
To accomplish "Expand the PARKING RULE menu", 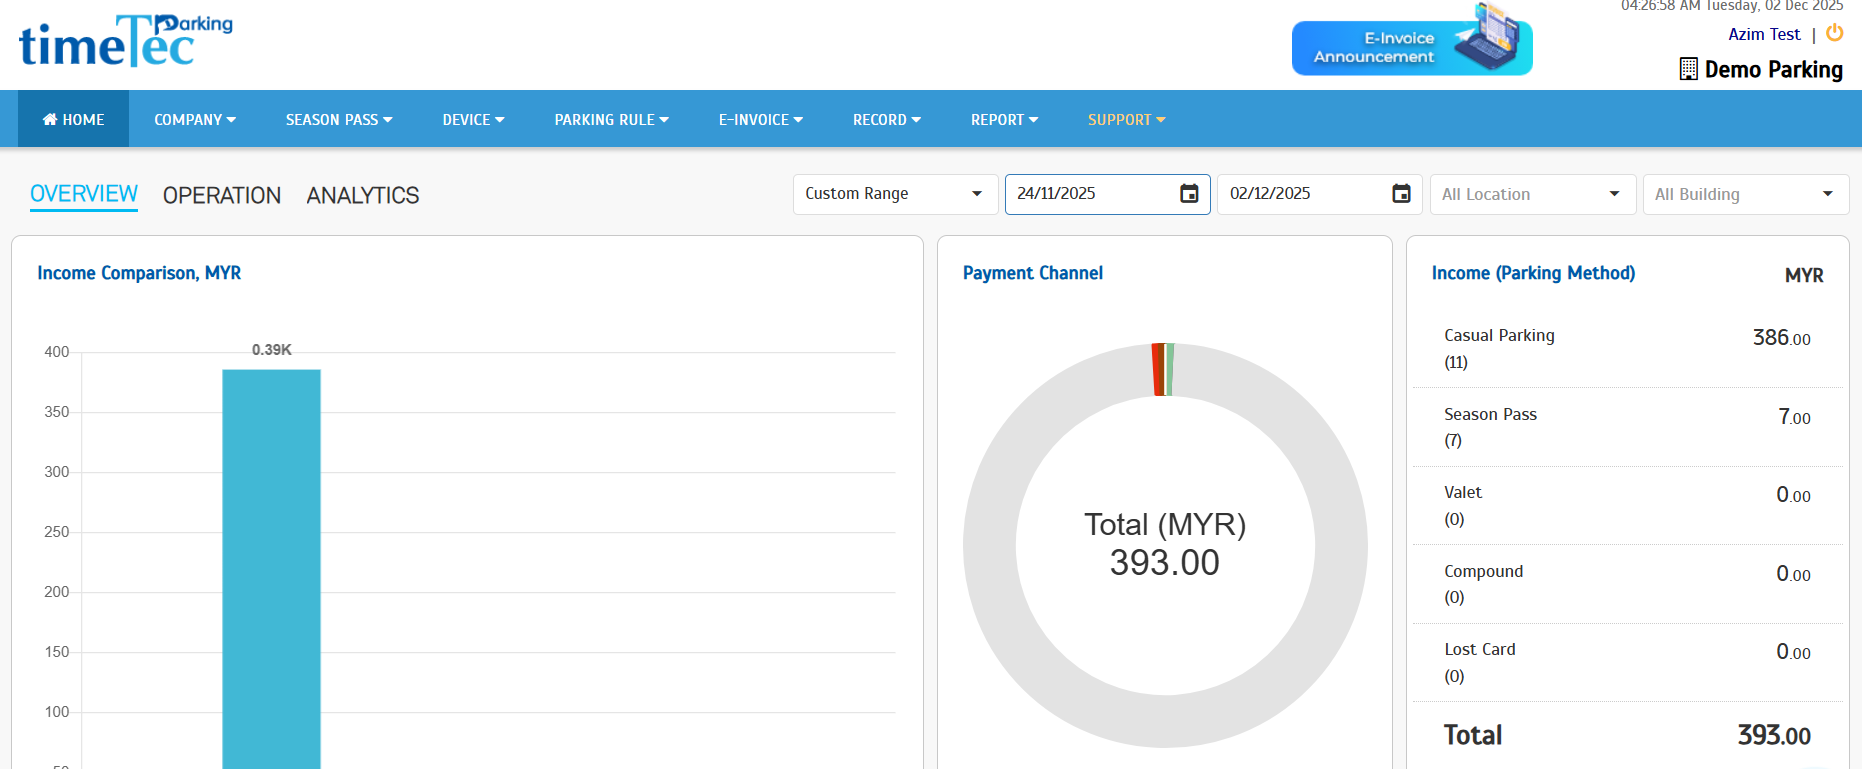I will point(611,119).
